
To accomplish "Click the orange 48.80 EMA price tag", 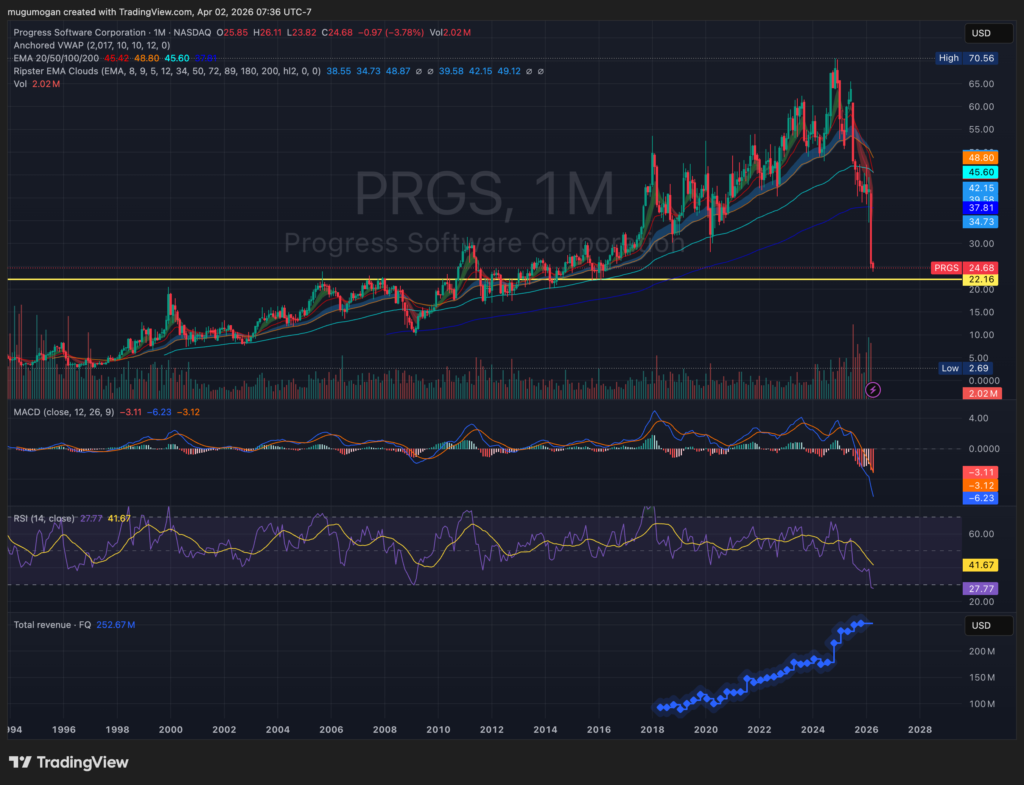I will tap(979, 158).
